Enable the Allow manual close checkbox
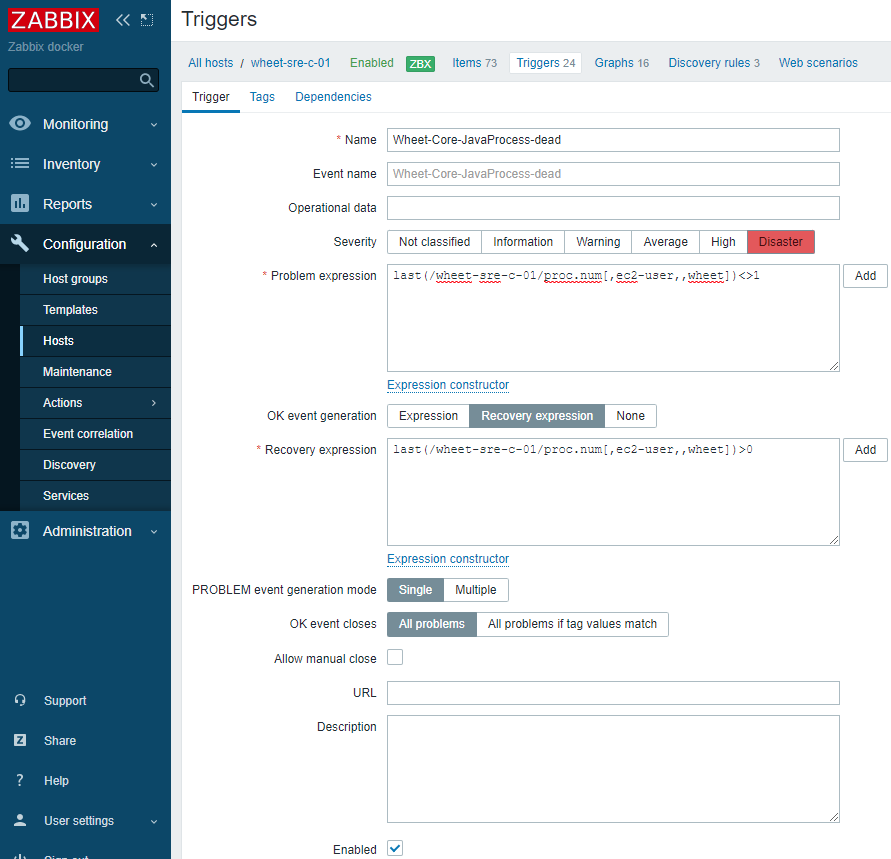The height and width of the screenshot is (859, 891). click(x=394, y=657)
